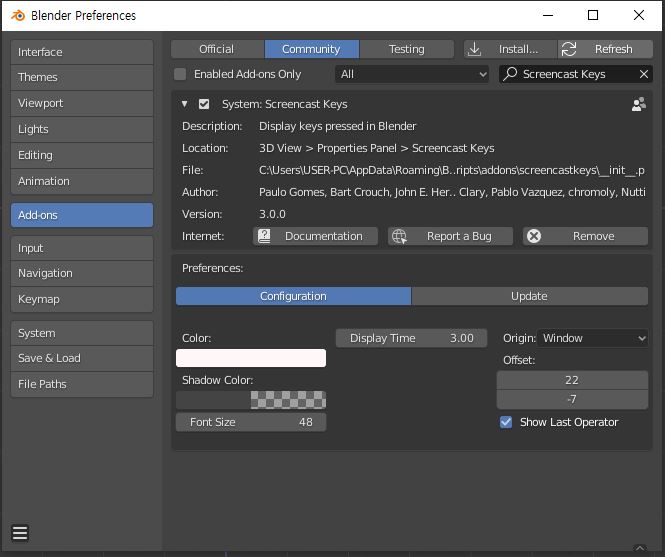Open the Save & Load section
Screen dimensions: 665x557
82,358
